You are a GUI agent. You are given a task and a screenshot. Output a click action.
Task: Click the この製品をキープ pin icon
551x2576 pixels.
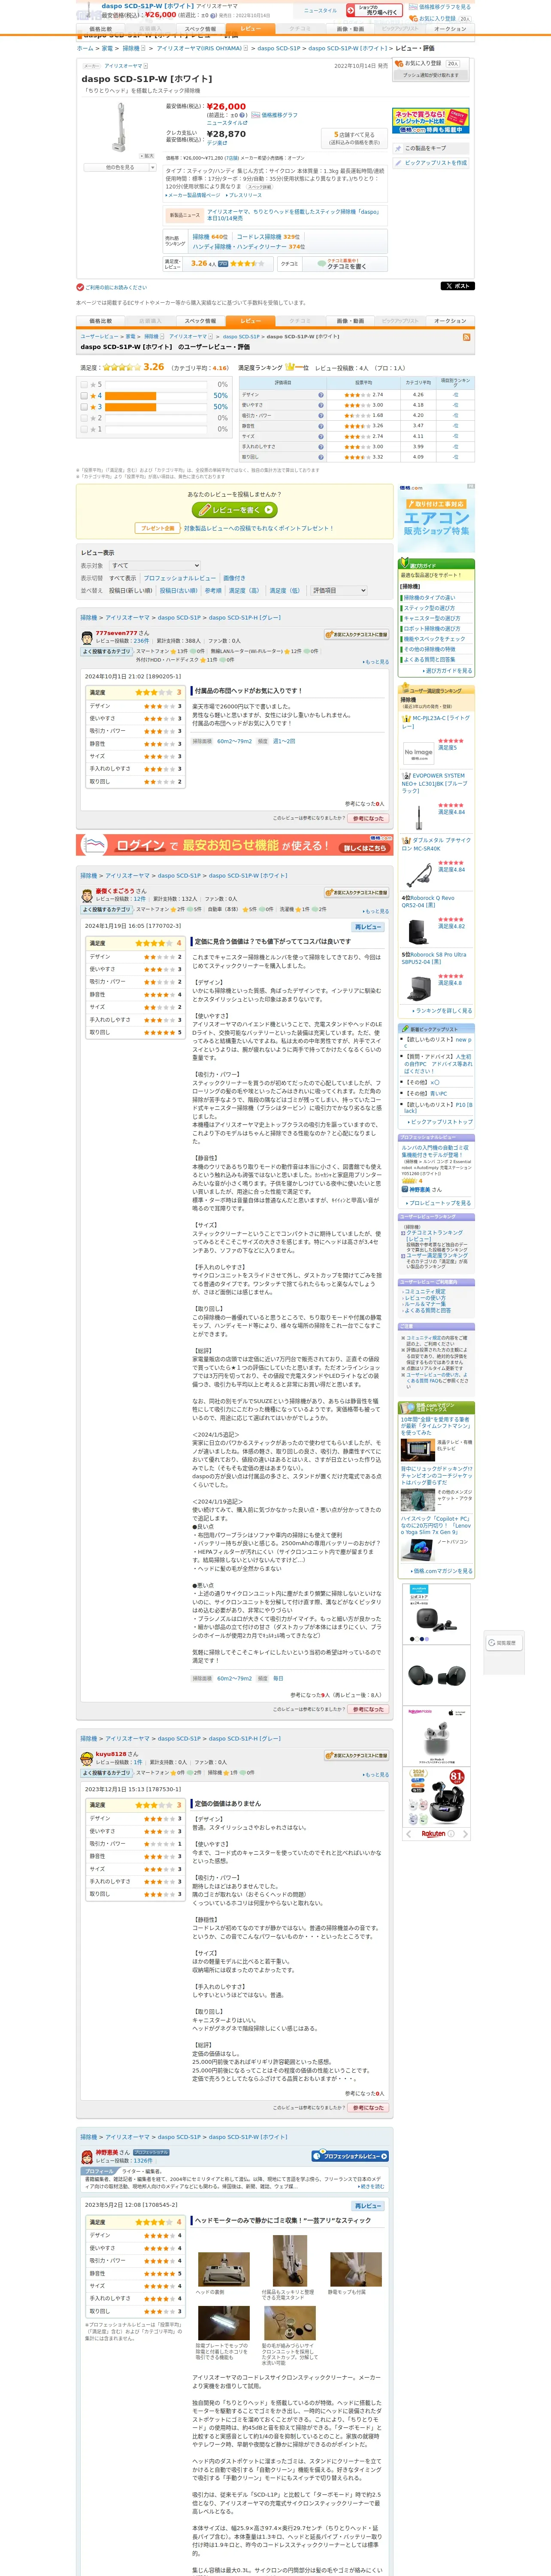397,148
